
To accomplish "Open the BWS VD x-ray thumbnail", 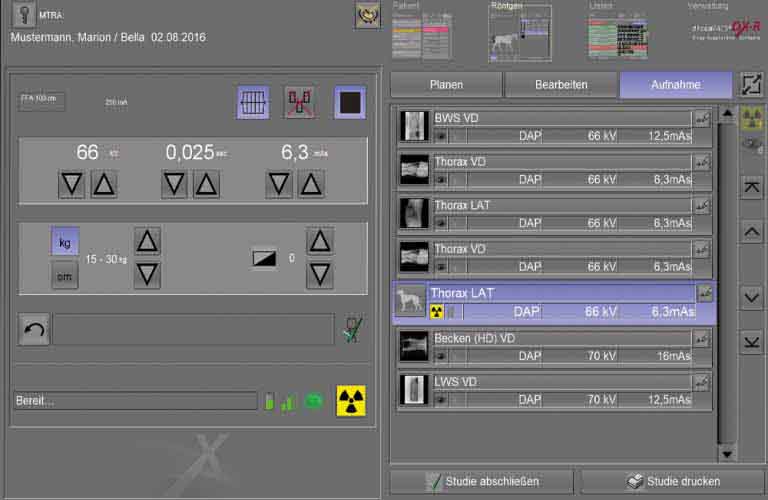I will coord(414,126).
